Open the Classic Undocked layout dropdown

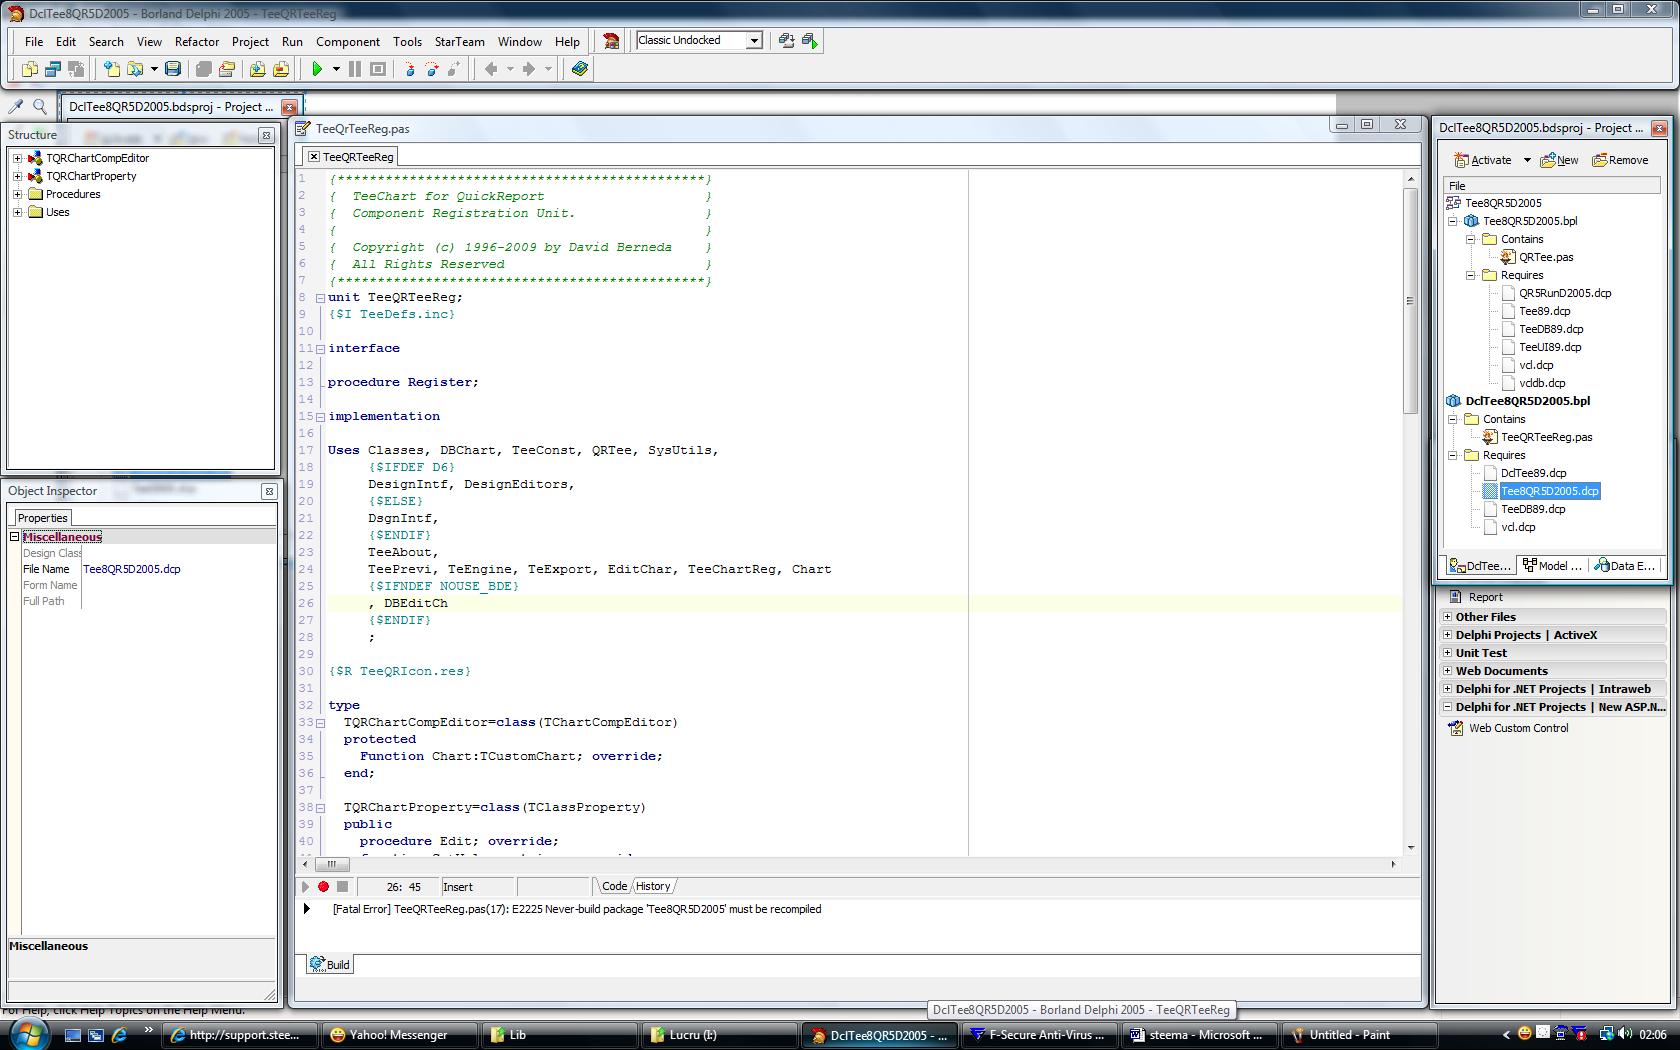pos(755,40)
